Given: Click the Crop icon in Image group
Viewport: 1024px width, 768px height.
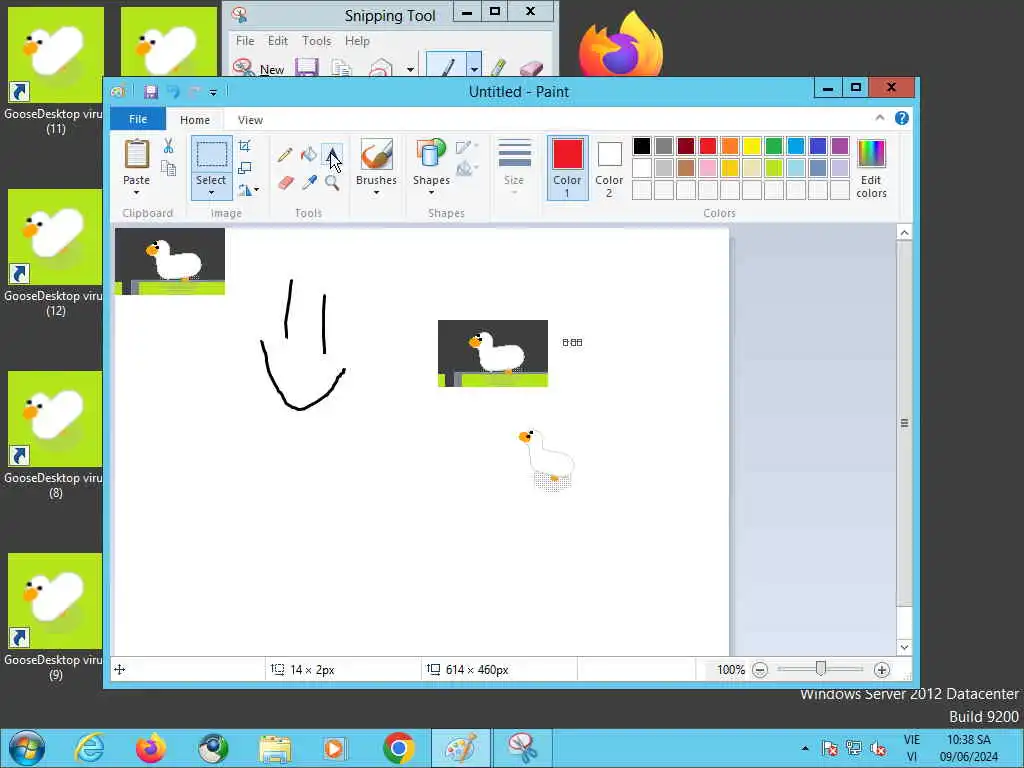Looking at the screenshot, I should pos(245,146).
